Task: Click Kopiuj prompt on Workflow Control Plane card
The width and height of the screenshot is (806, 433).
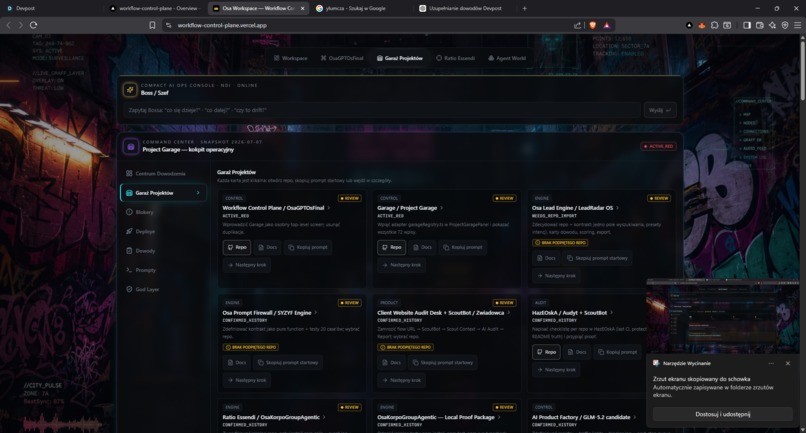Action: point(308,247)
